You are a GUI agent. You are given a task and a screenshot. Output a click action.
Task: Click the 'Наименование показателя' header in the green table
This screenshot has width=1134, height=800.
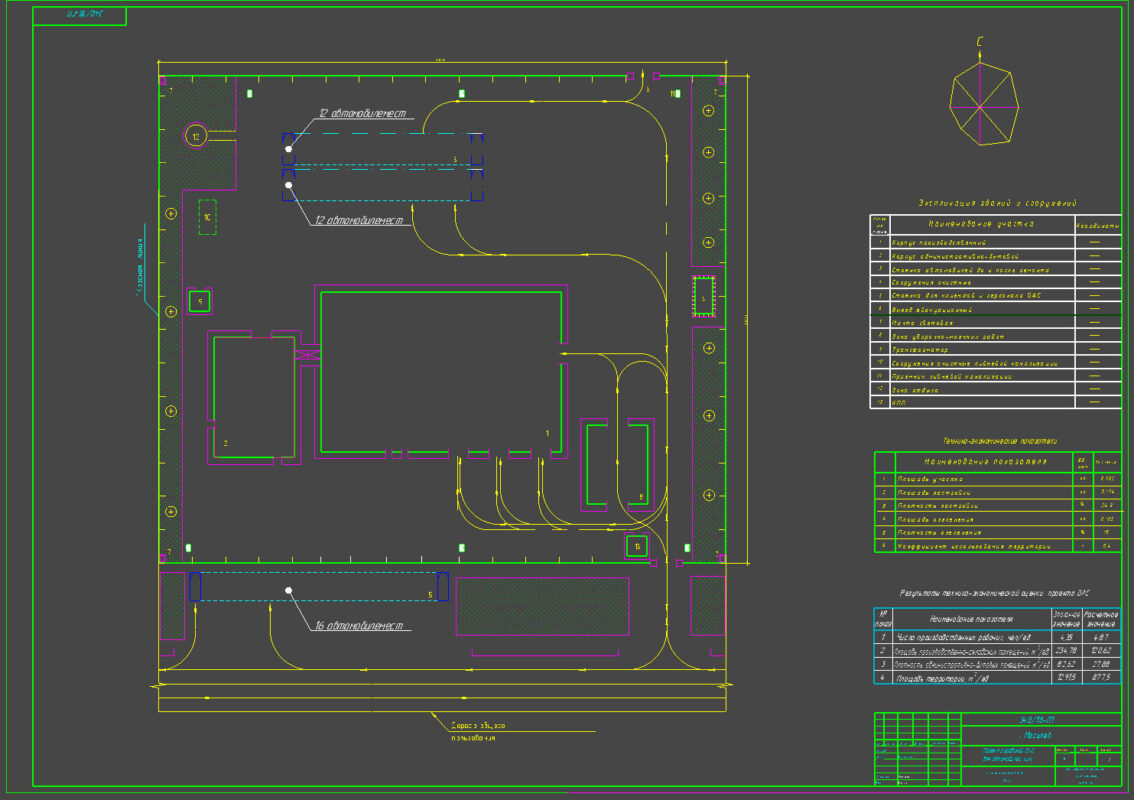pos(984,461)
